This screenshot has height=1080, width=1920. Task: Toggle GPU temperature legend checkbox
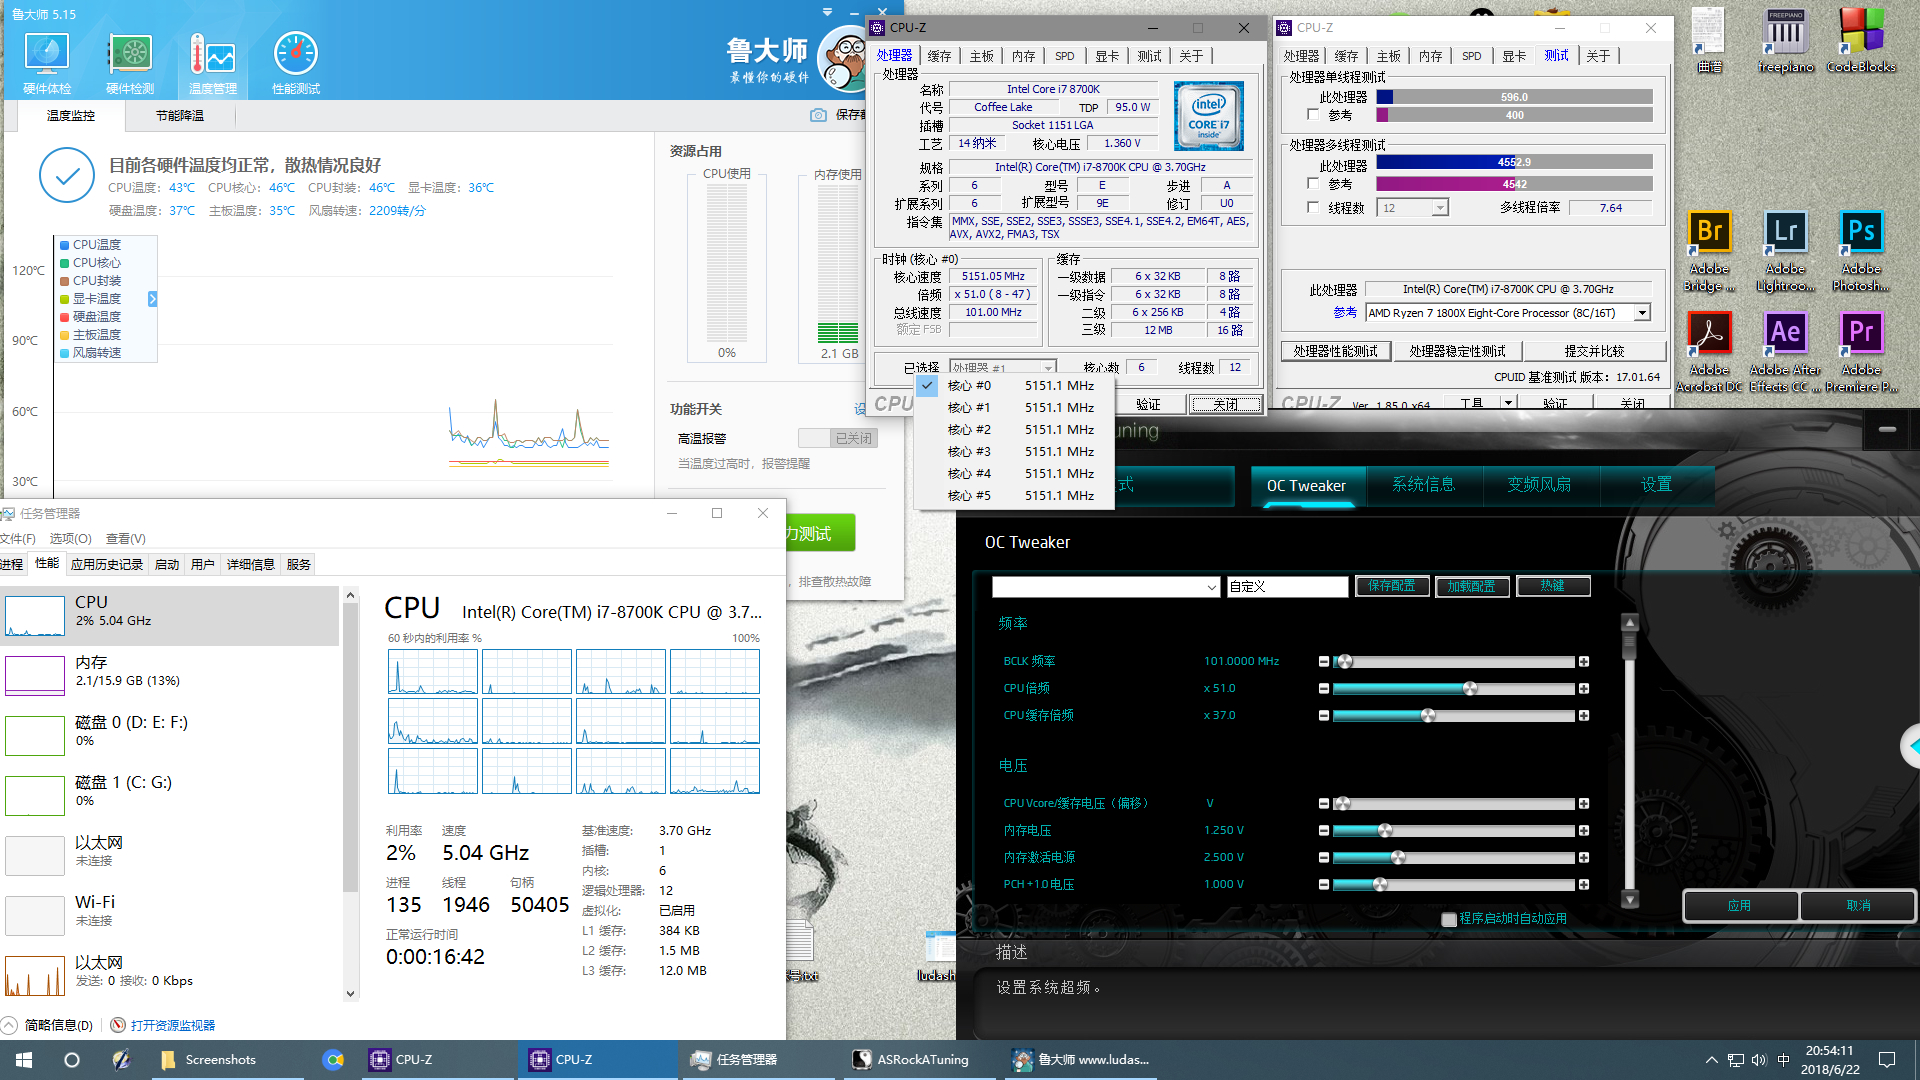[x=65, y=299]
